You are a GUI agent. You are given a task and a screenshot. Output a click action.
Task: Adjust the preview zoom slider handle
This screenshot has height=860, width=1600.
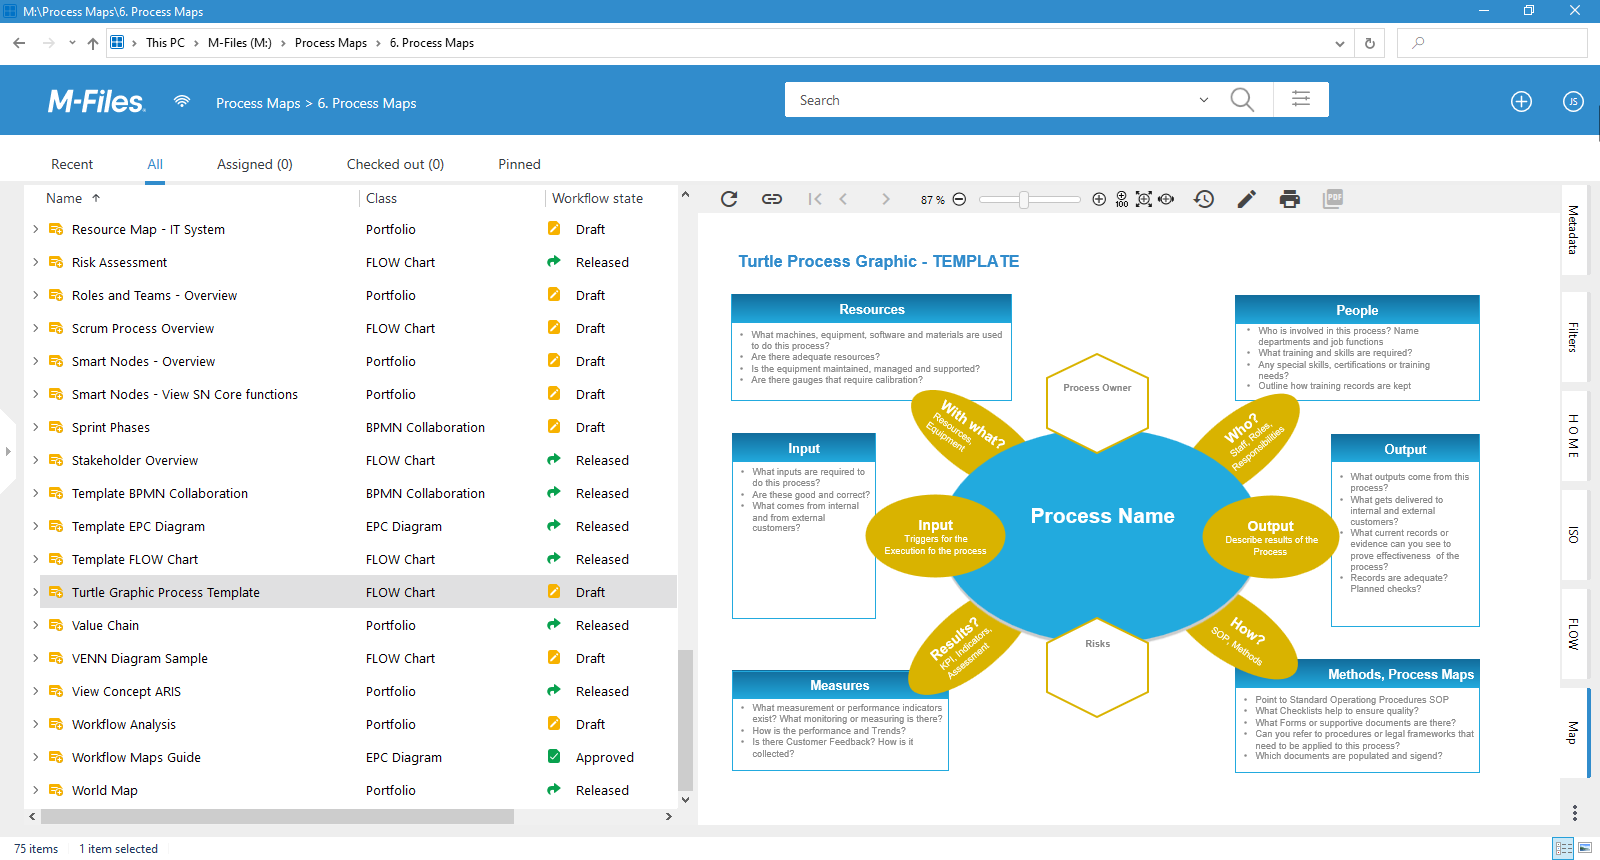point(1024,199)
